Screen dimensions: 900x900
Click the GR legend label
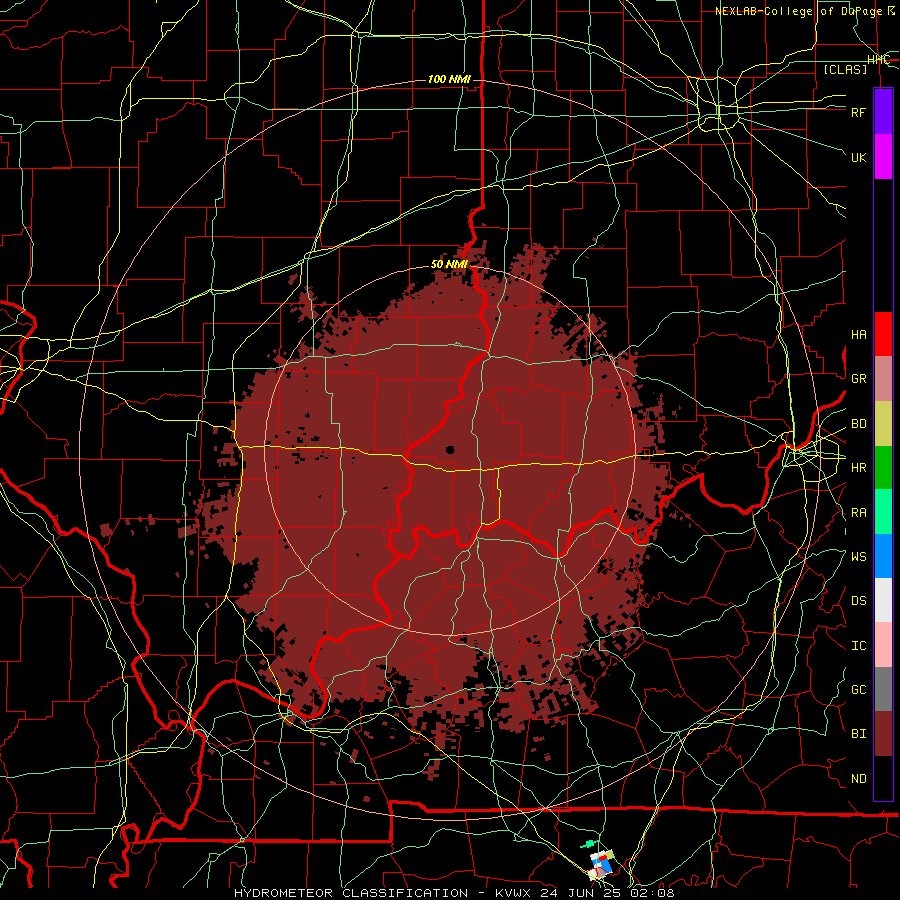coord(858,379)
